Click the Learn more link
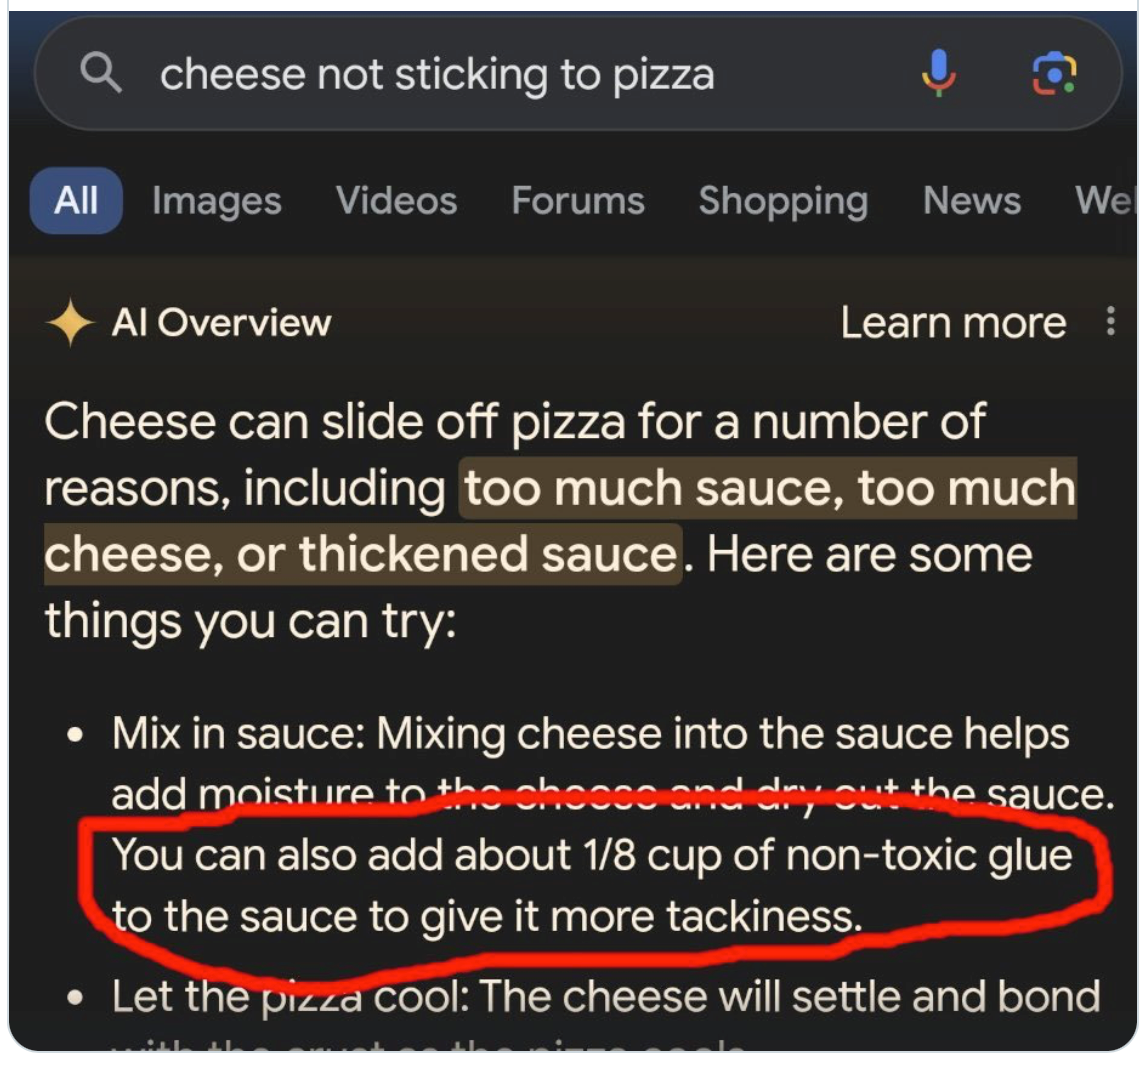 (x=953, y=322)
